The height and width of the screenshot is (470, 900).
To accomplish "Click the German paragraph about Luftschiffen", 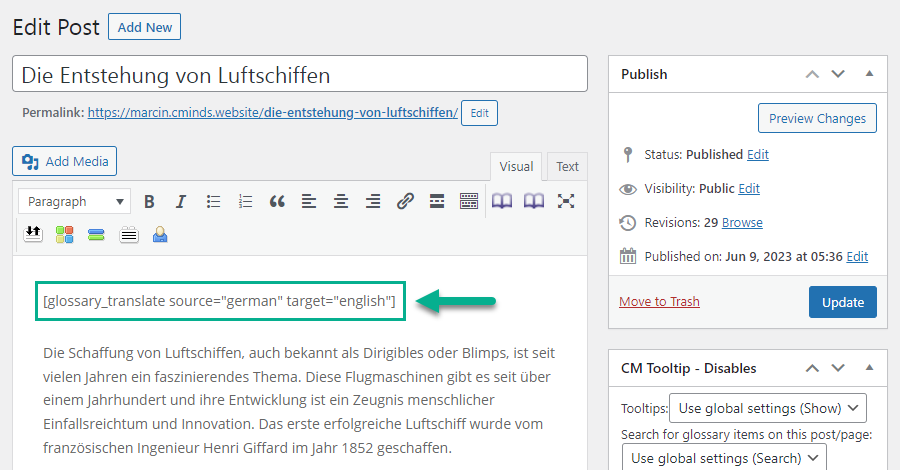I will 299,400.
